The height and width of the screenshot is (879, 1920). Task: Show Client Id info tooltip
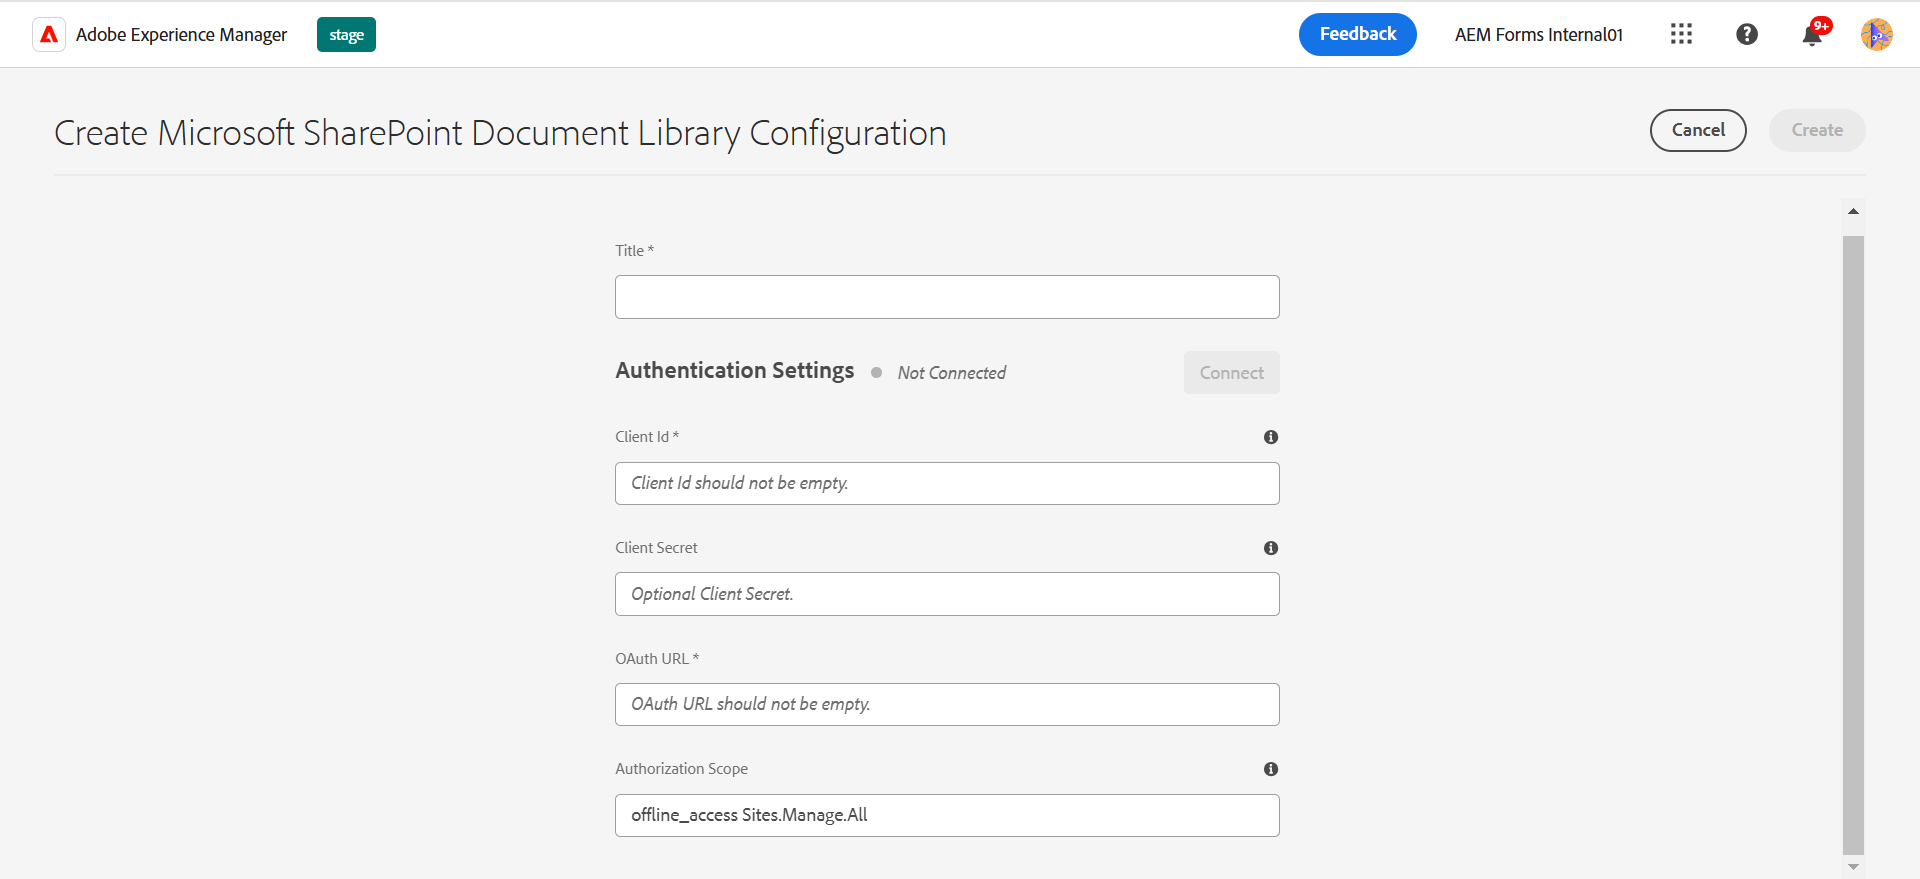coord(1271,437)
